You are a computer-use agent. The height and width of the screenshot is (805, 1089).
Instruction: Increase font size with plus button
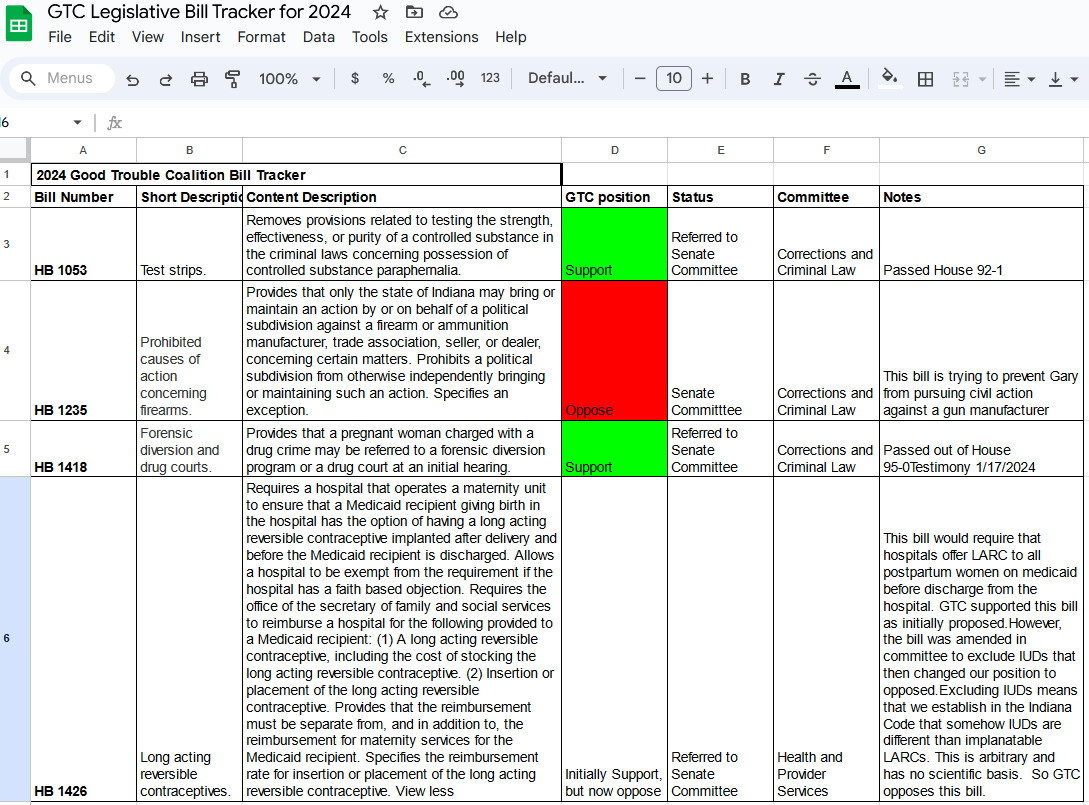[707, 78]
